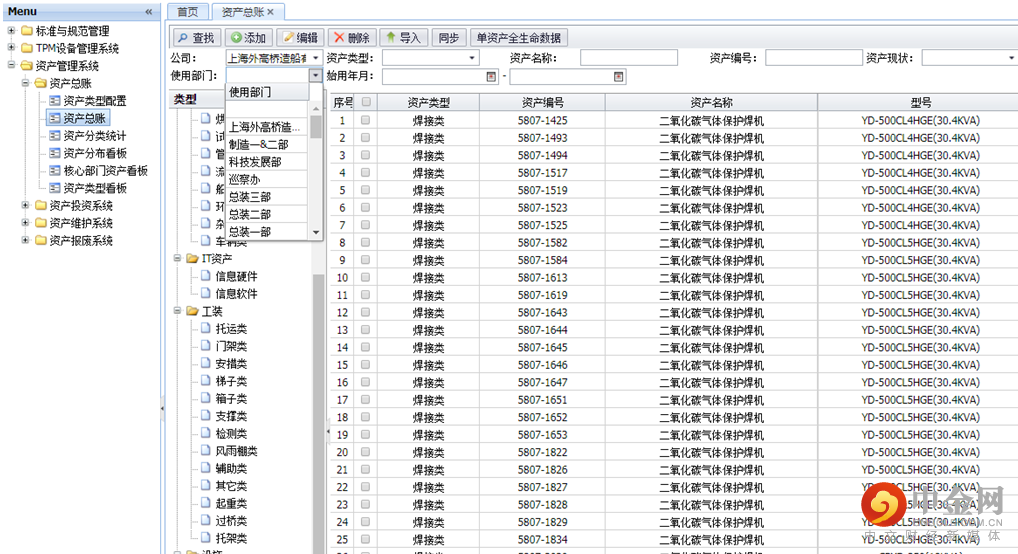Tick the checkbox for row 10 (5807-1613)
The image size is (1018, 554).
(366, 278)
